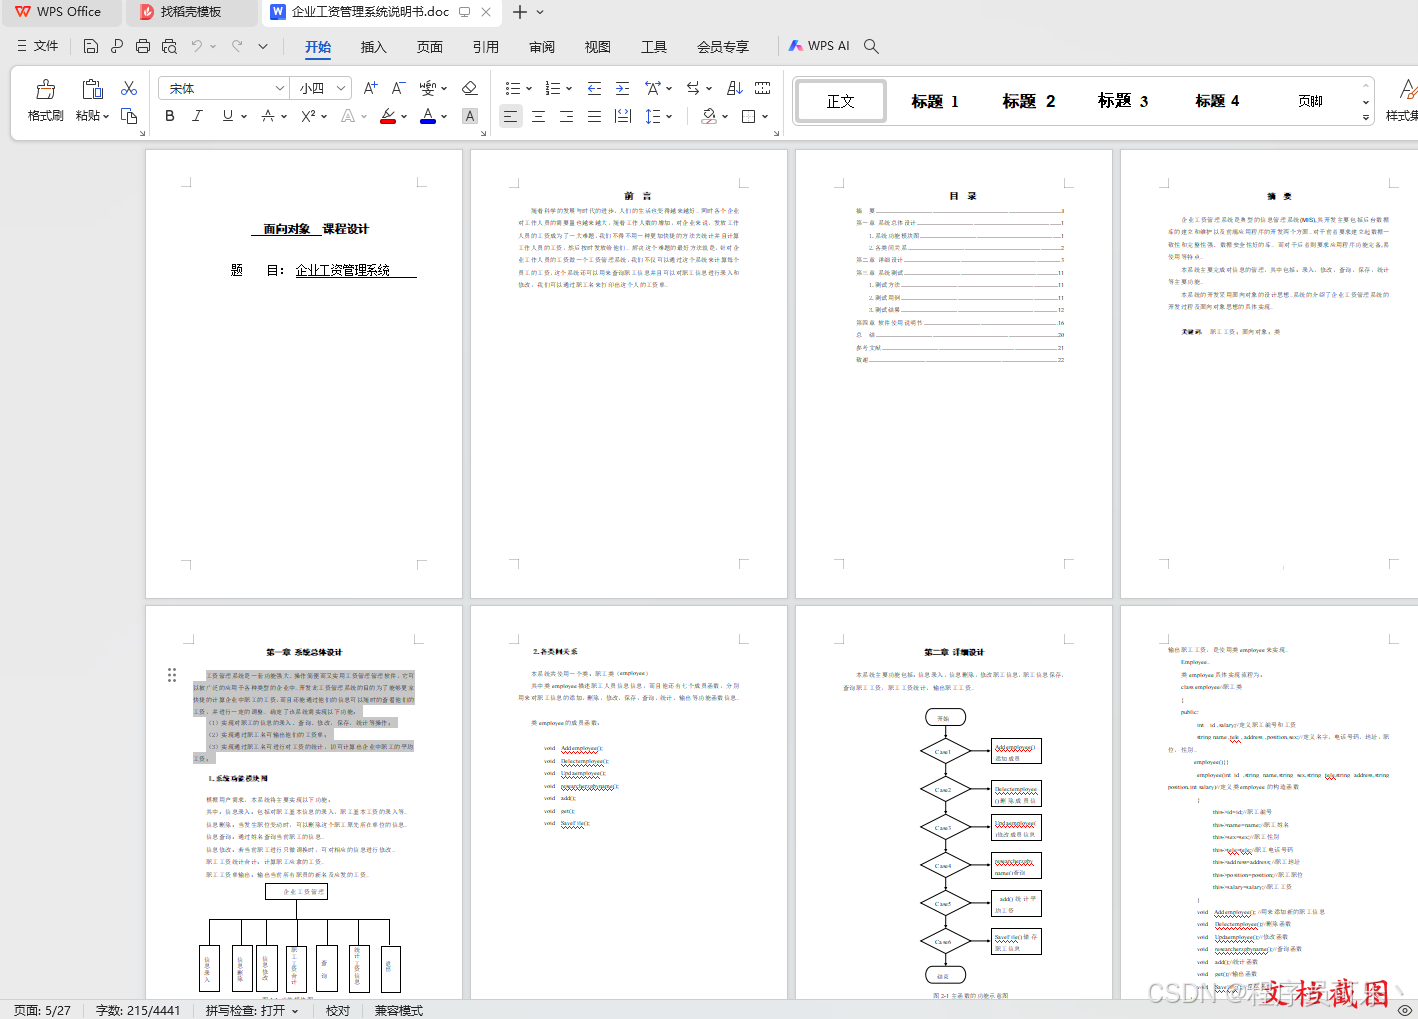Click the WPS AI button

click(819, 46)
